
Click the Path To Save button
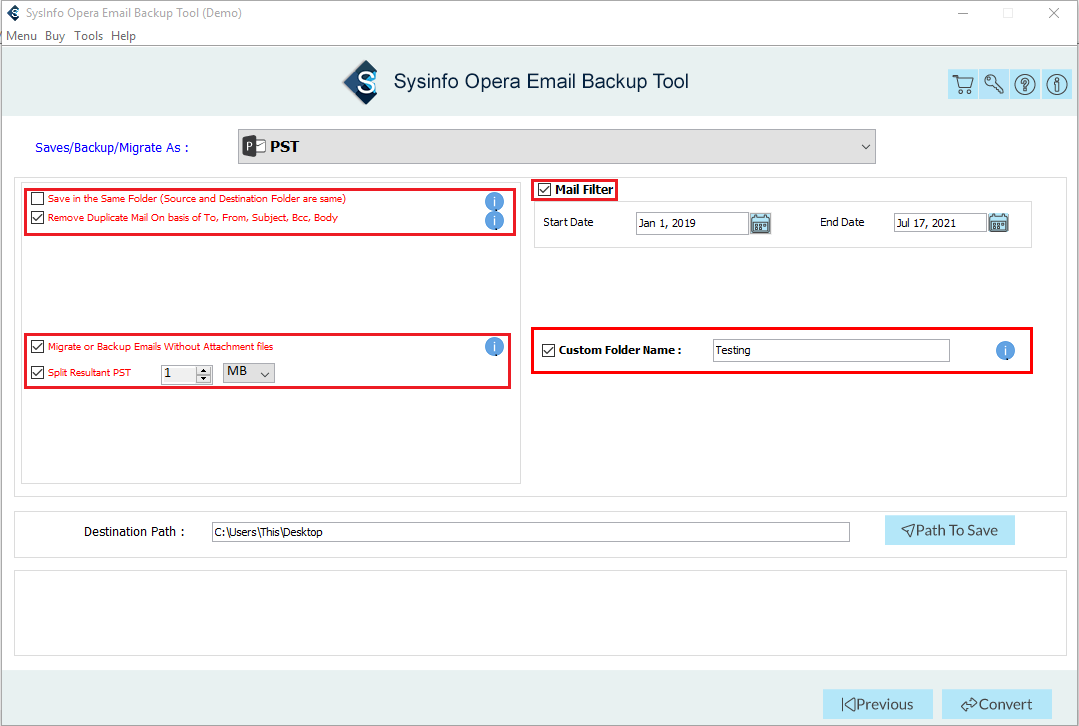click(x=950, y=531)
